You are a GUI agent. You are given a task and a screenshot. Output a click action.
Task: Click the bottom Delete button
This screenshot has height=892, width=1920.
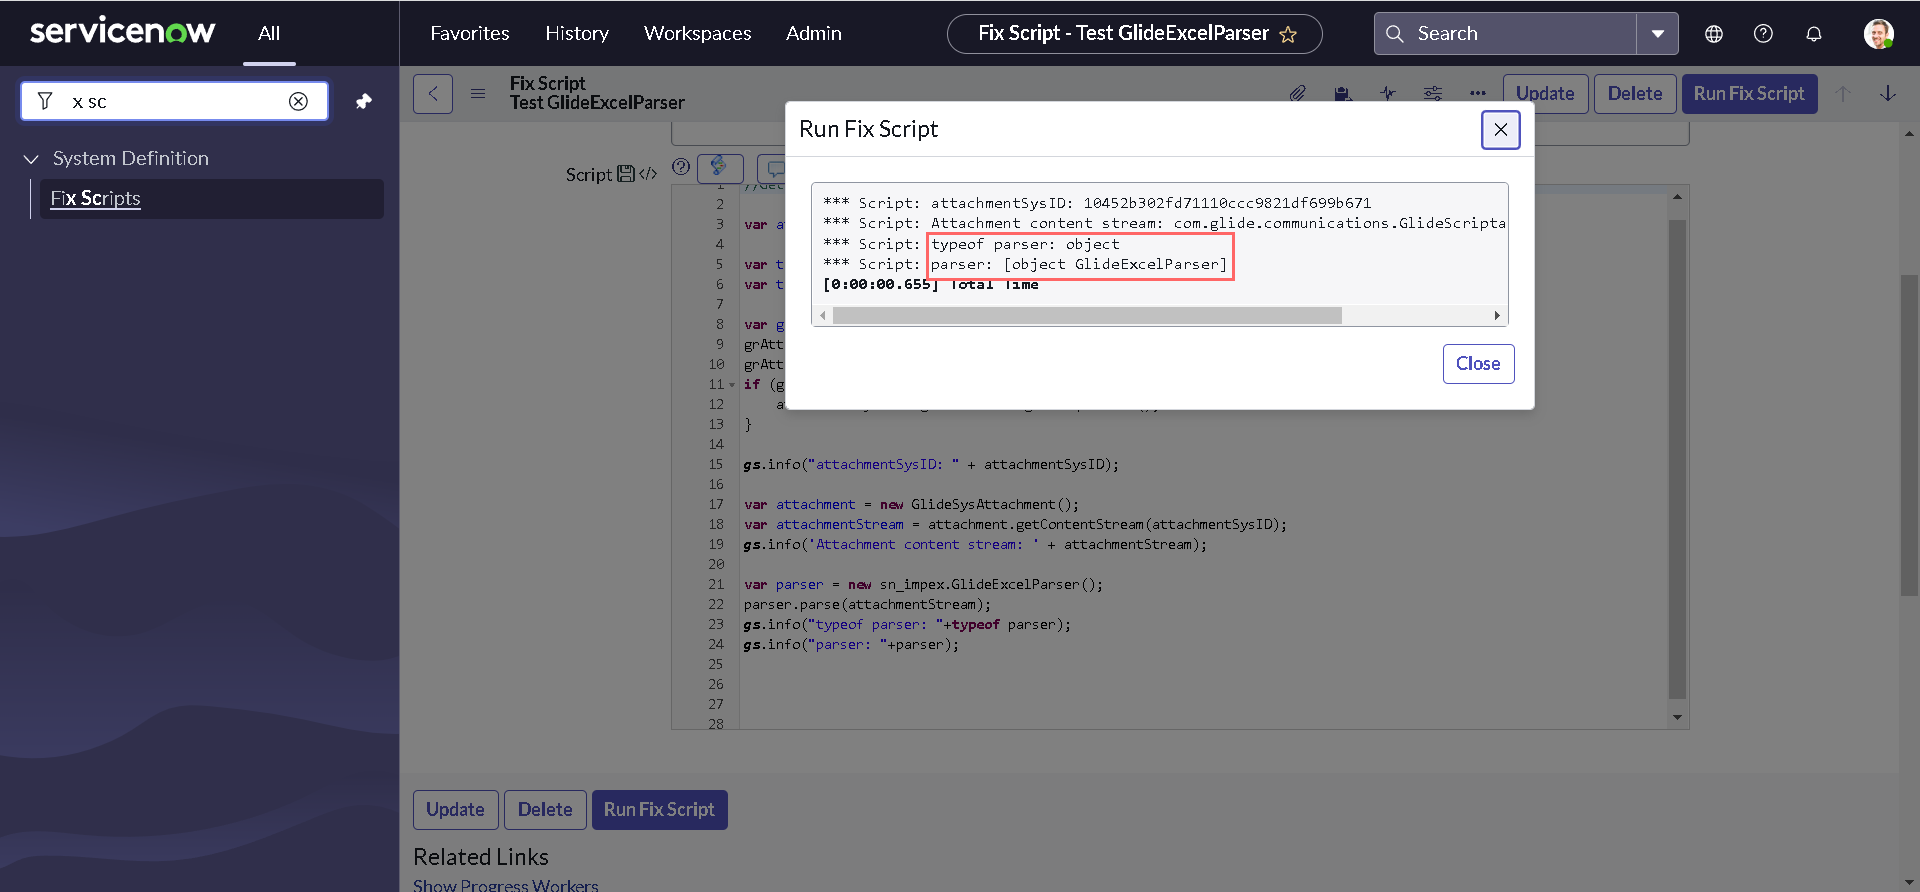545,810
